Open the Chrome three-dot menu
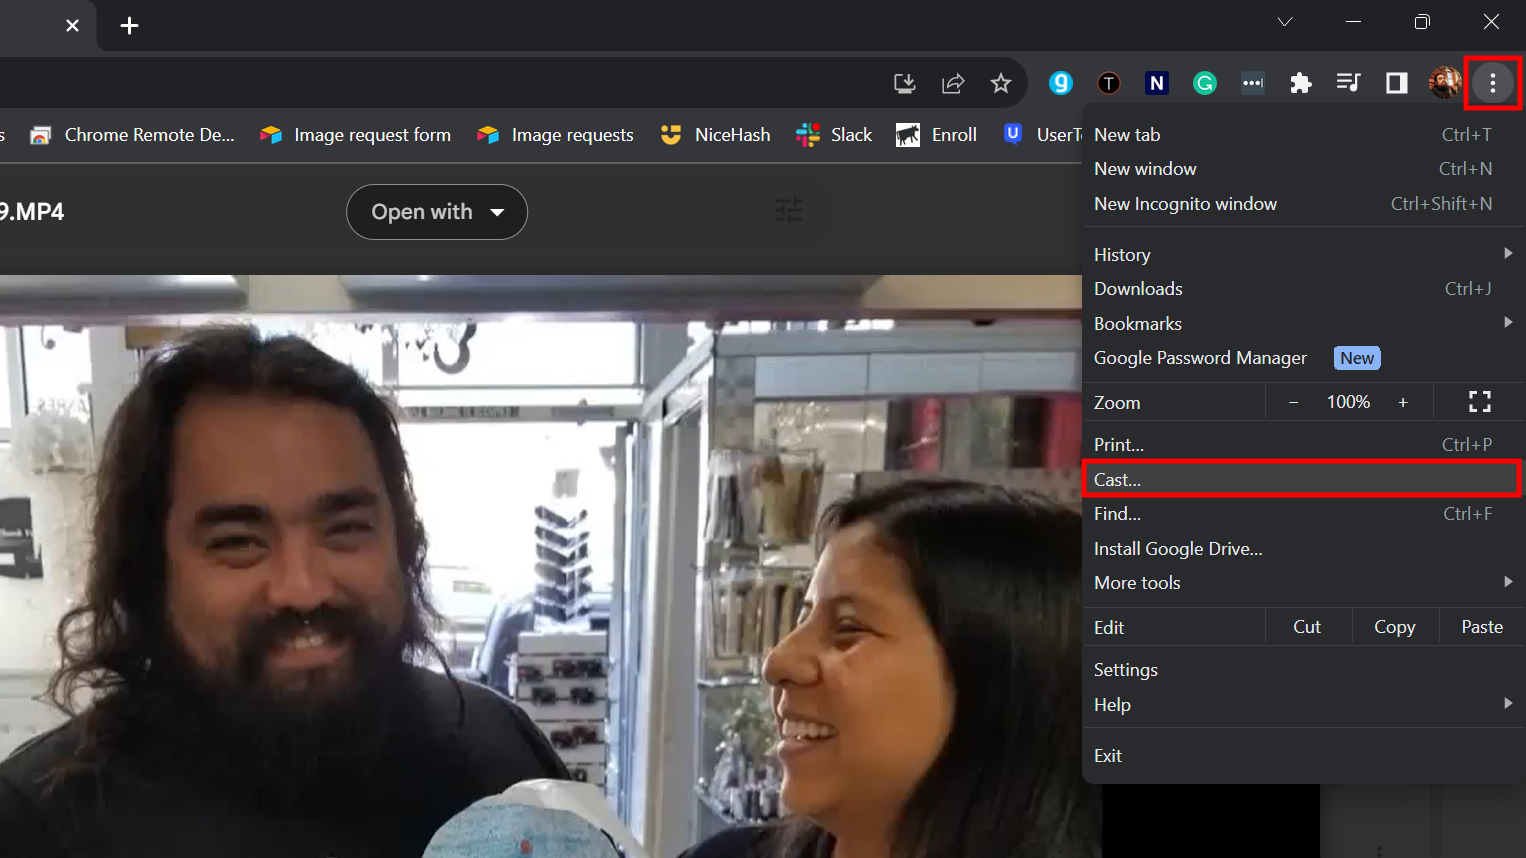The height and width of the screenshot is (858, 1526). 1492,83
